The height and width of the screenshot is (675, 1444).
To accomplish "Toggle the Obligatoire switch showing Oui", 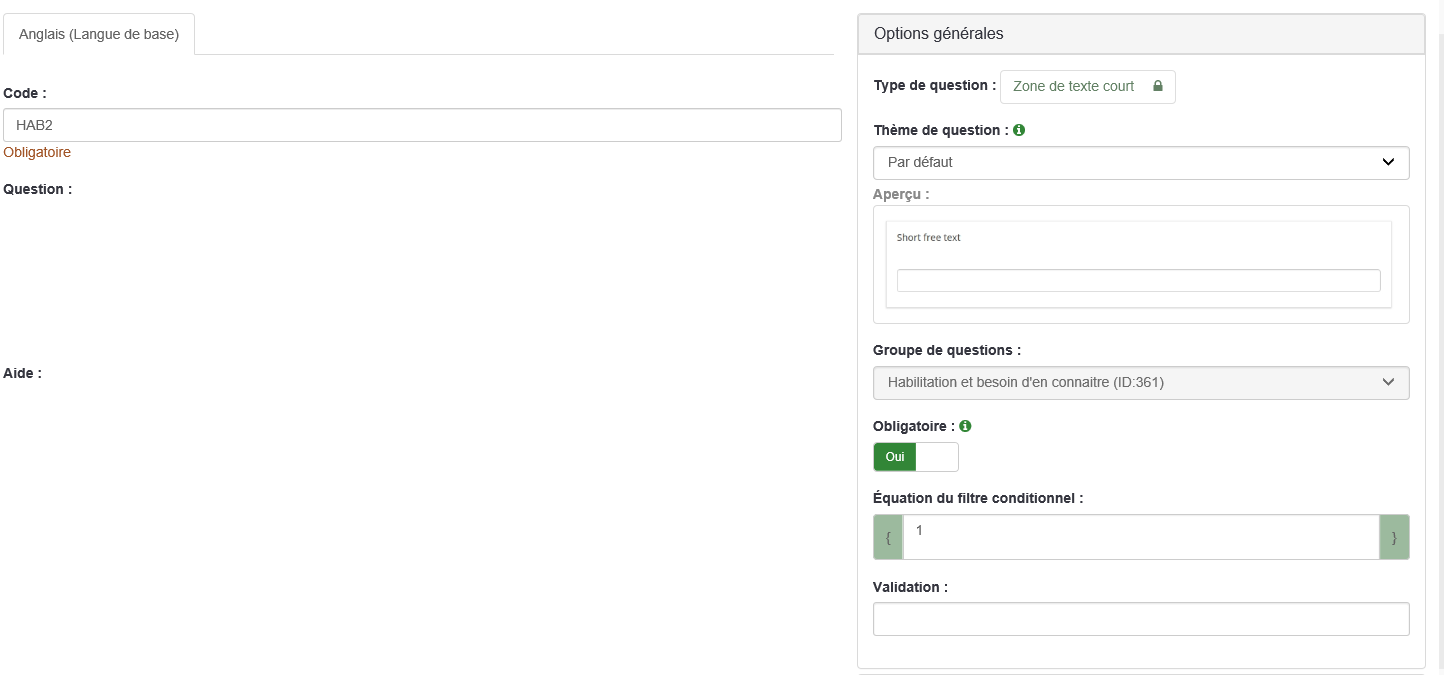I will [895, 457].
